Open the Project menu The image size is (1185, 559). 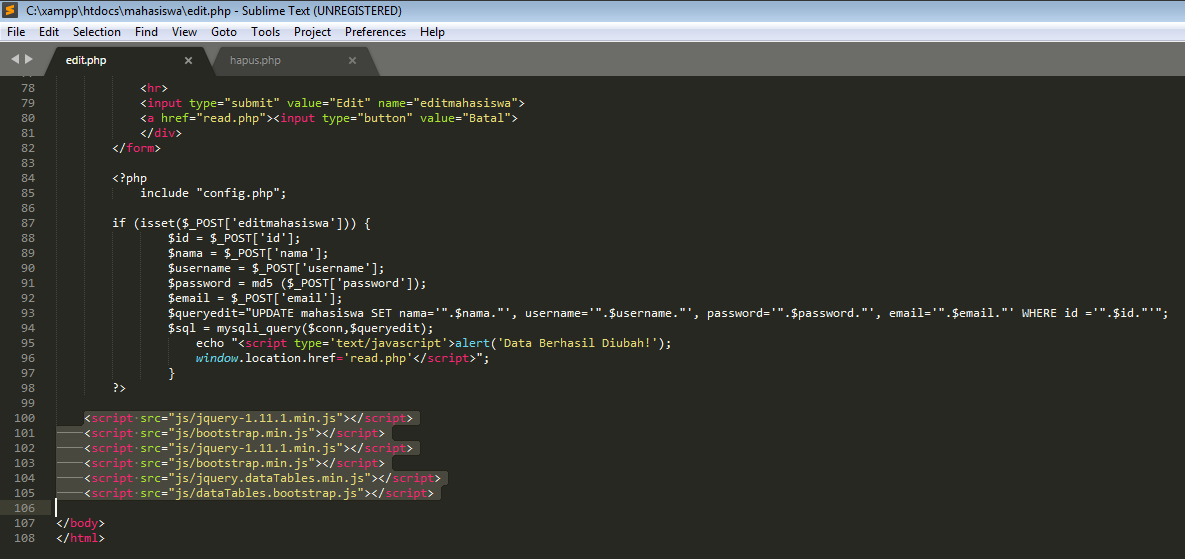click(312, 32)
